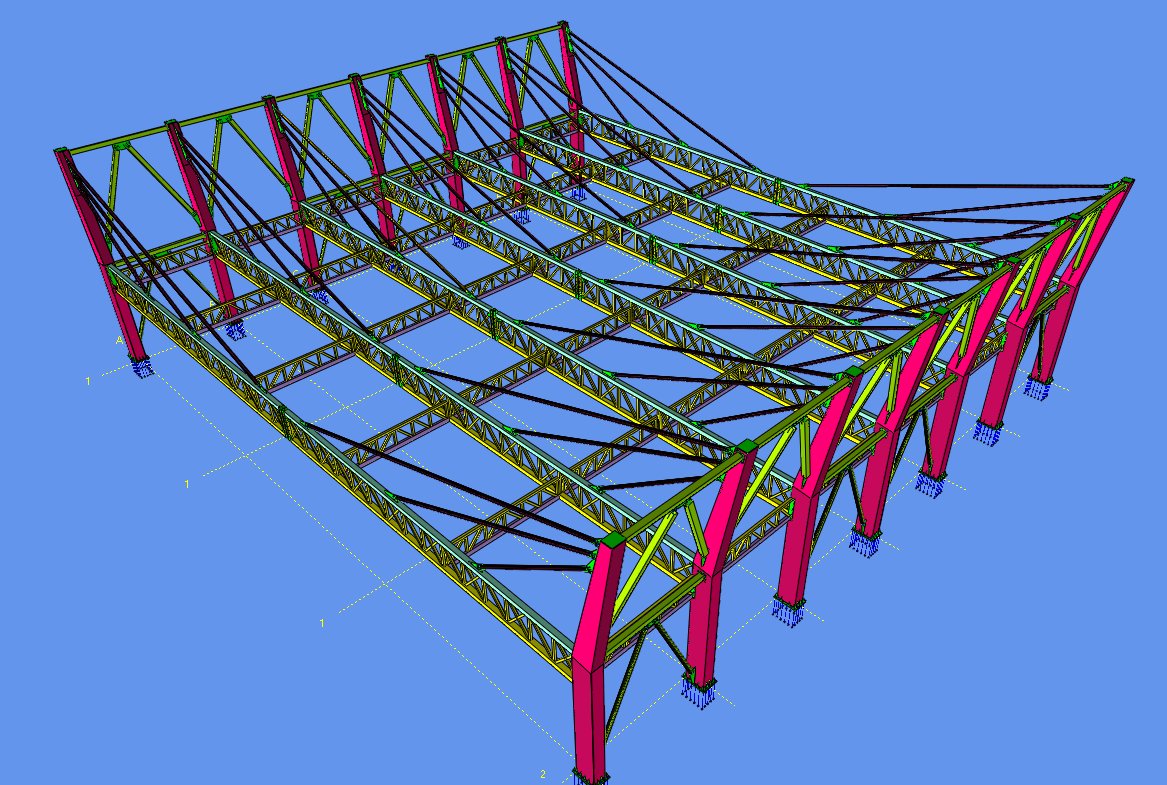Viewport: 1167px width, 785px height.
Task: Select the grid label "A"
Action: pos(119,341)
